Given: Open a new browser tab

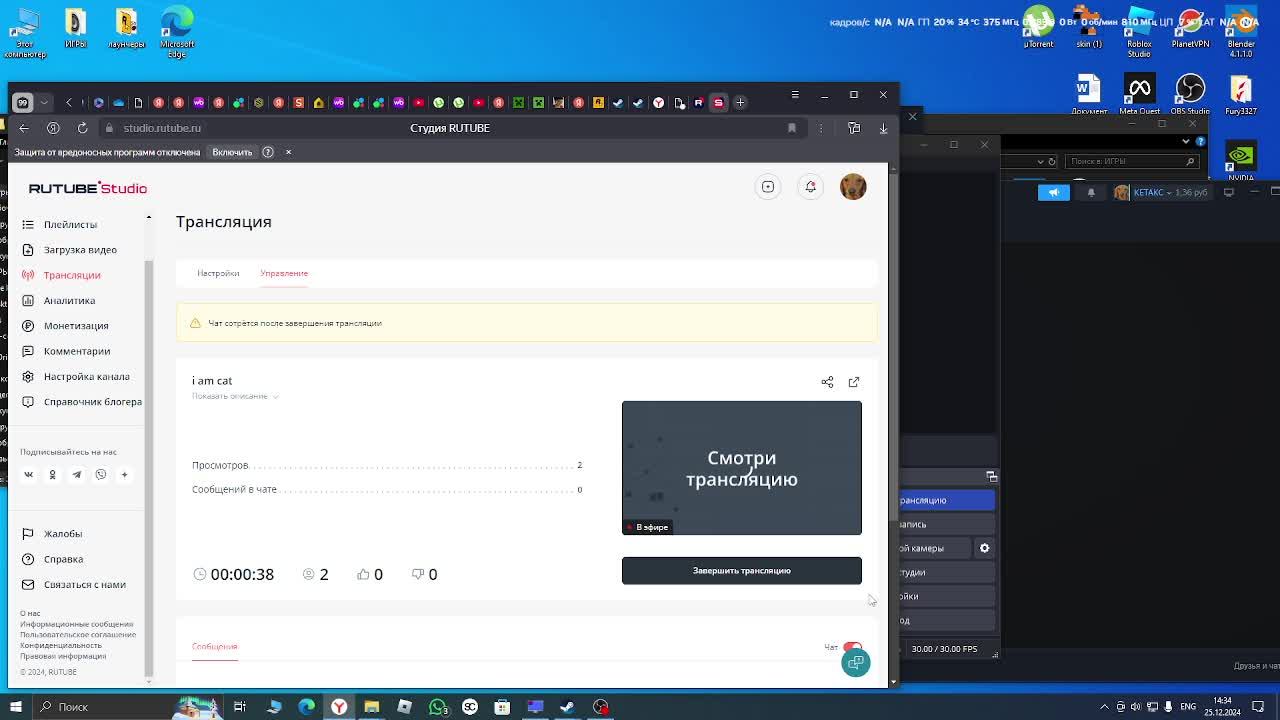Looking at the screenshot, I should (x=740, y=102).
